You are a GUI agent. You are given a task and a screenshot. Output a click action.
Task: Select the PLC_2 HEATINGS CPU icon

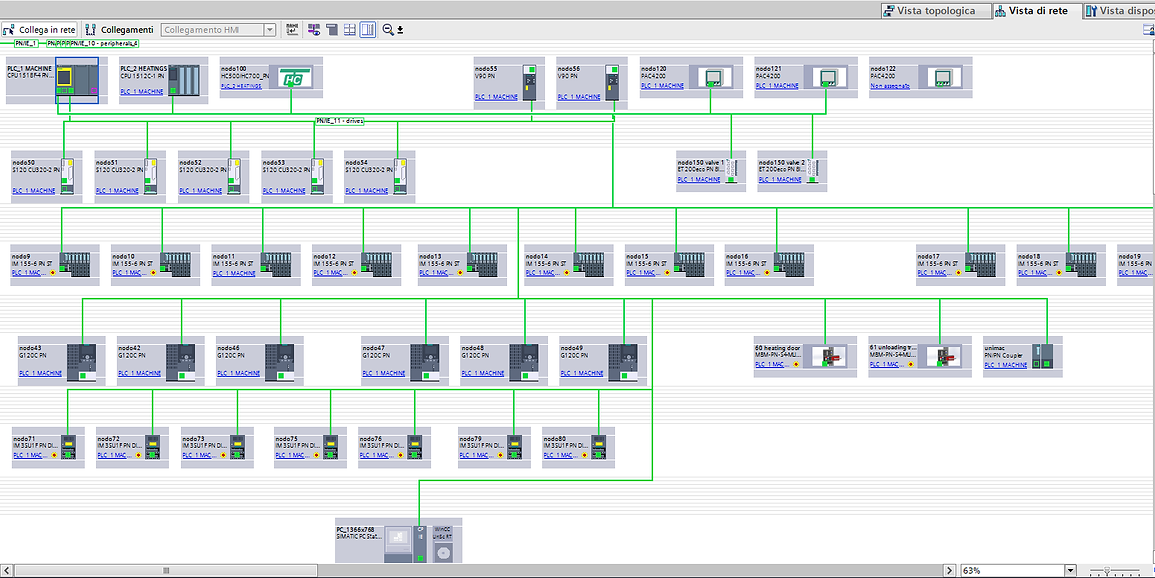pyautogui.click(x=183, y=80)
